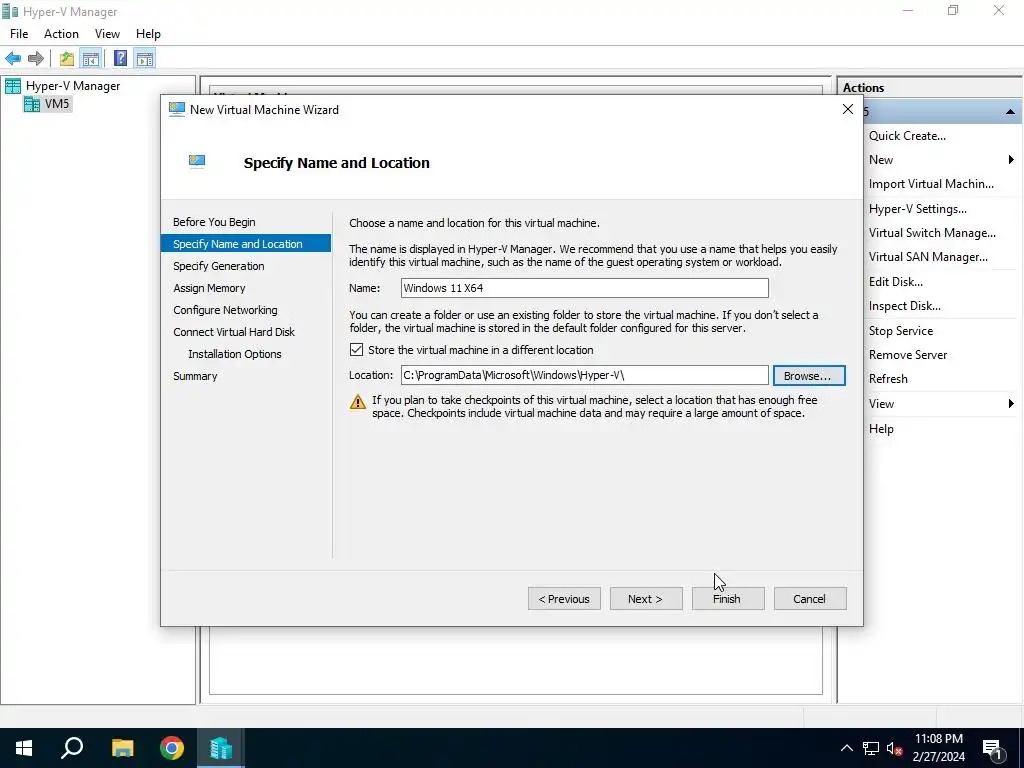Click the Browse... button

[x=809, y=376]
